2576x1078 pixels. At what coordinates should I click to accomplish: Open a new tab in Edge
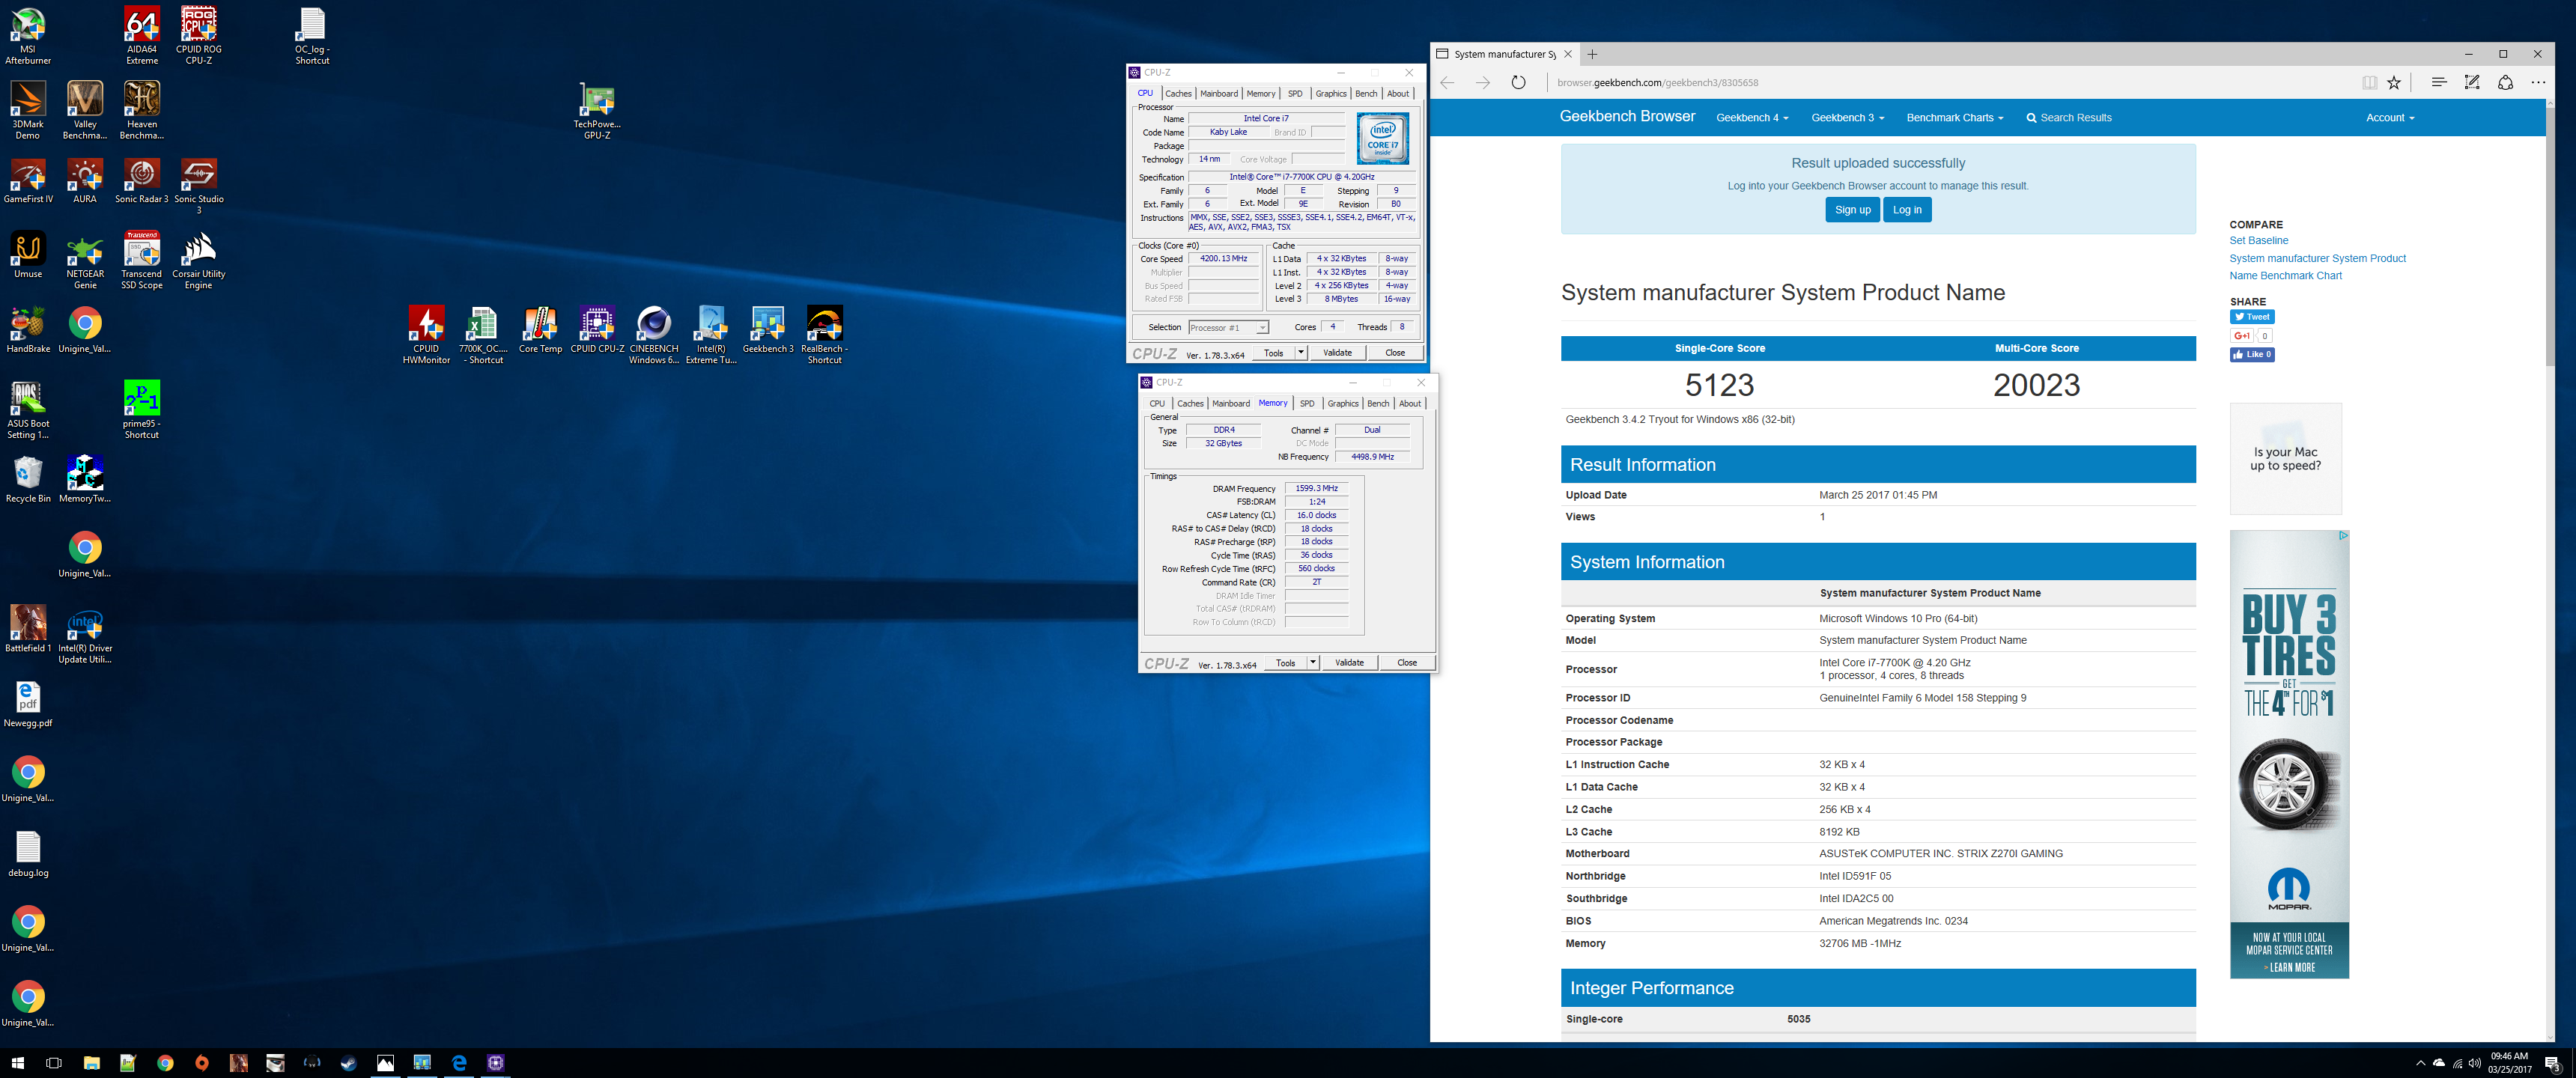click(x=1592, y=54)
